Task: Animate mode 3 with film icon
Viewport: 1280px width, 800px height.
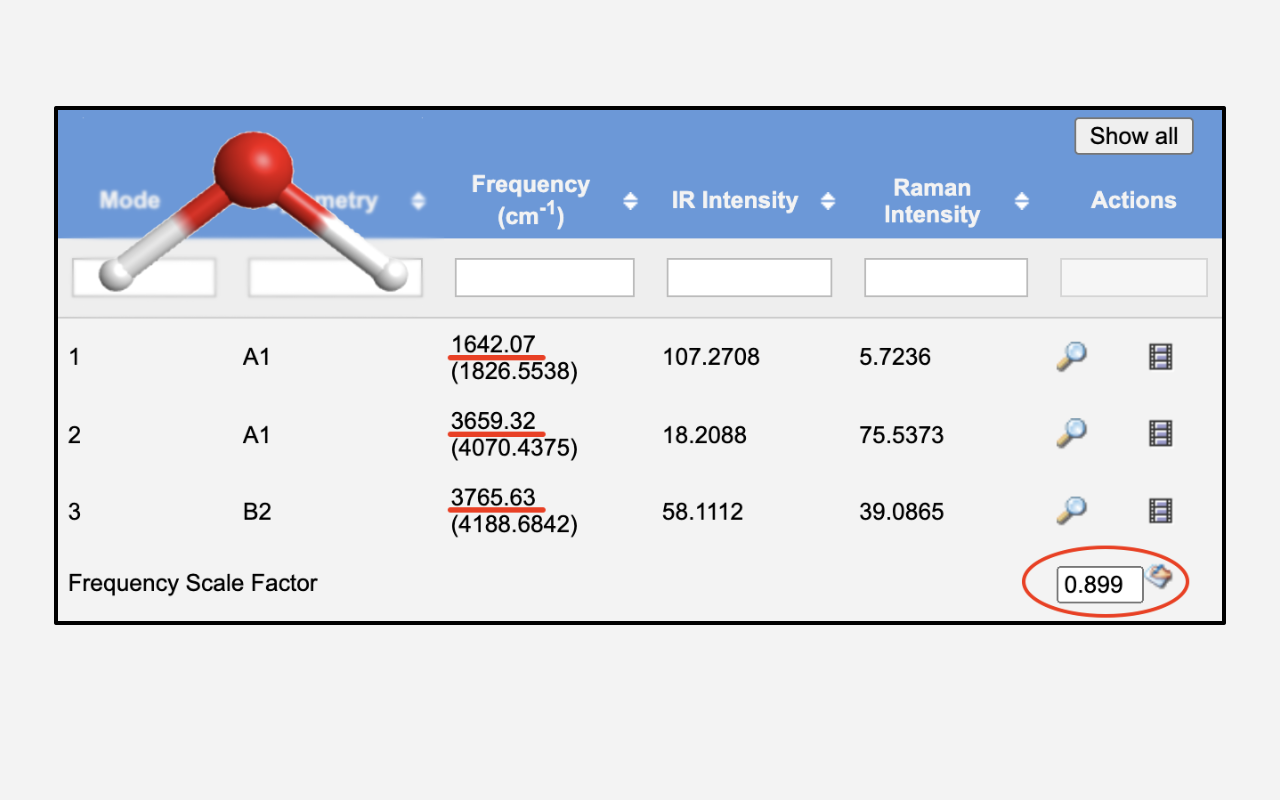Action: pyautogui.click(x=1160, y=511)
